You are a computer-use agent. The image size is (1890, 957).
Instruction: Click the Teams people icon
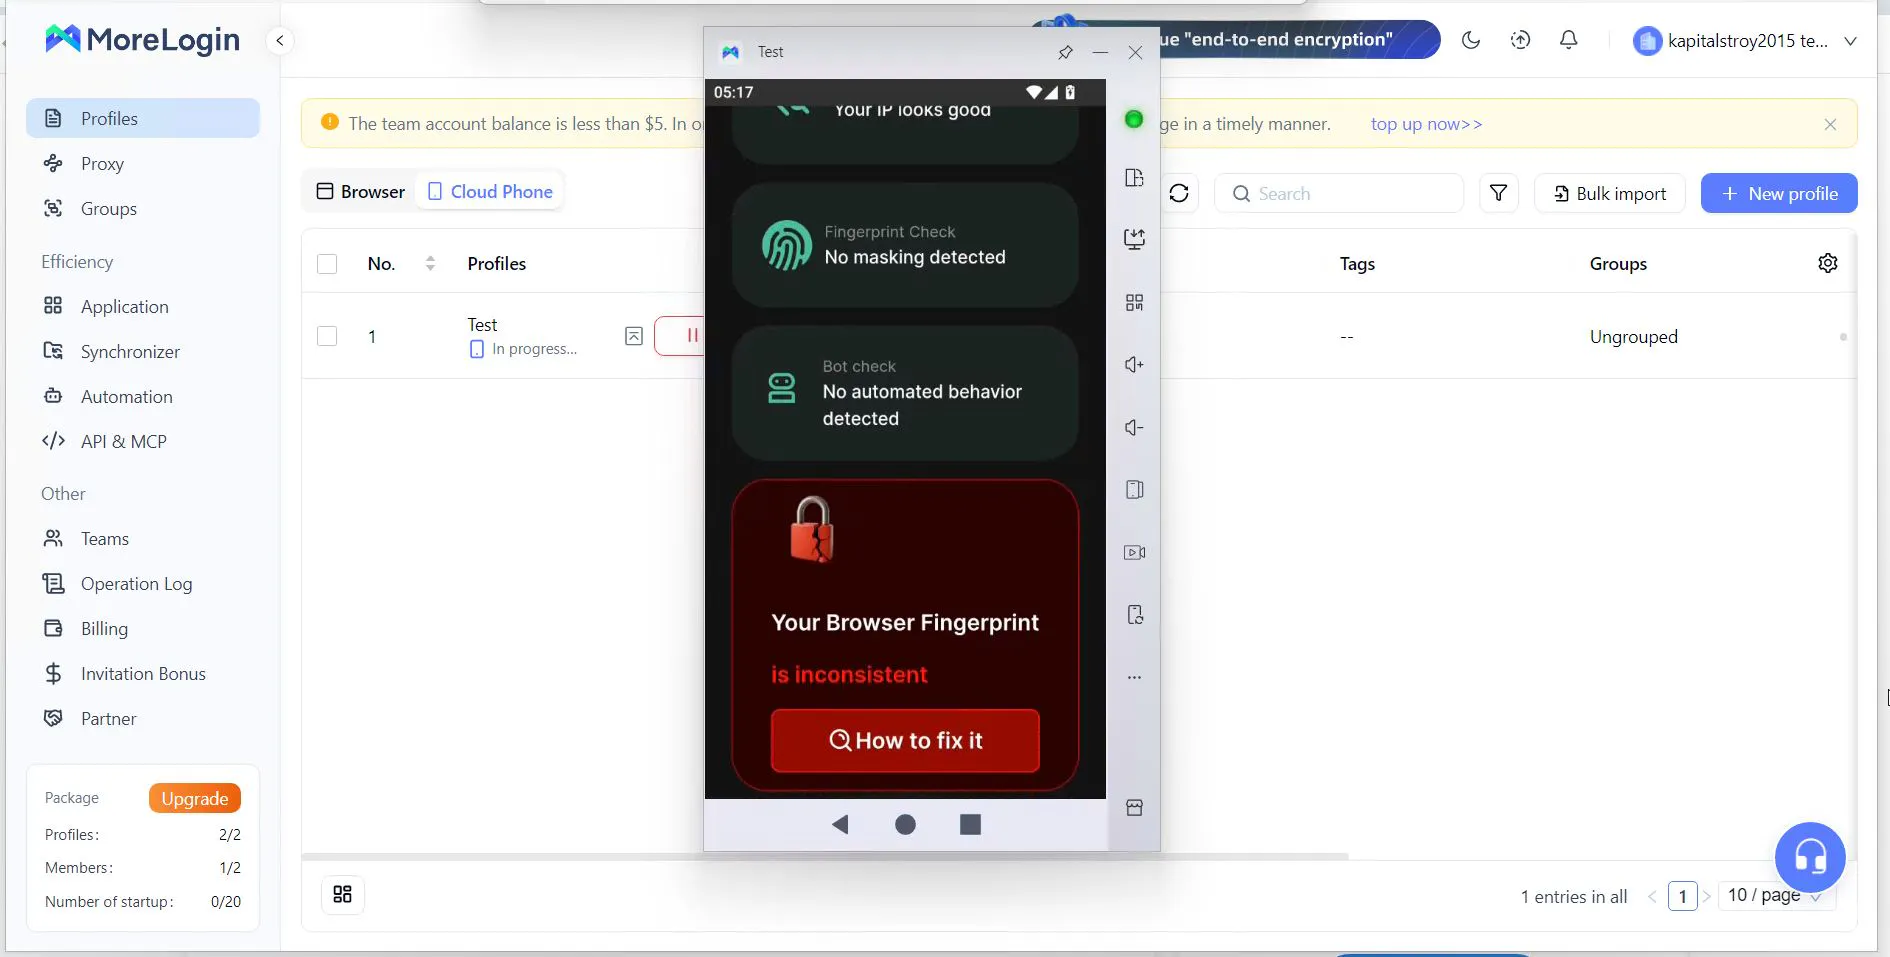53,538
